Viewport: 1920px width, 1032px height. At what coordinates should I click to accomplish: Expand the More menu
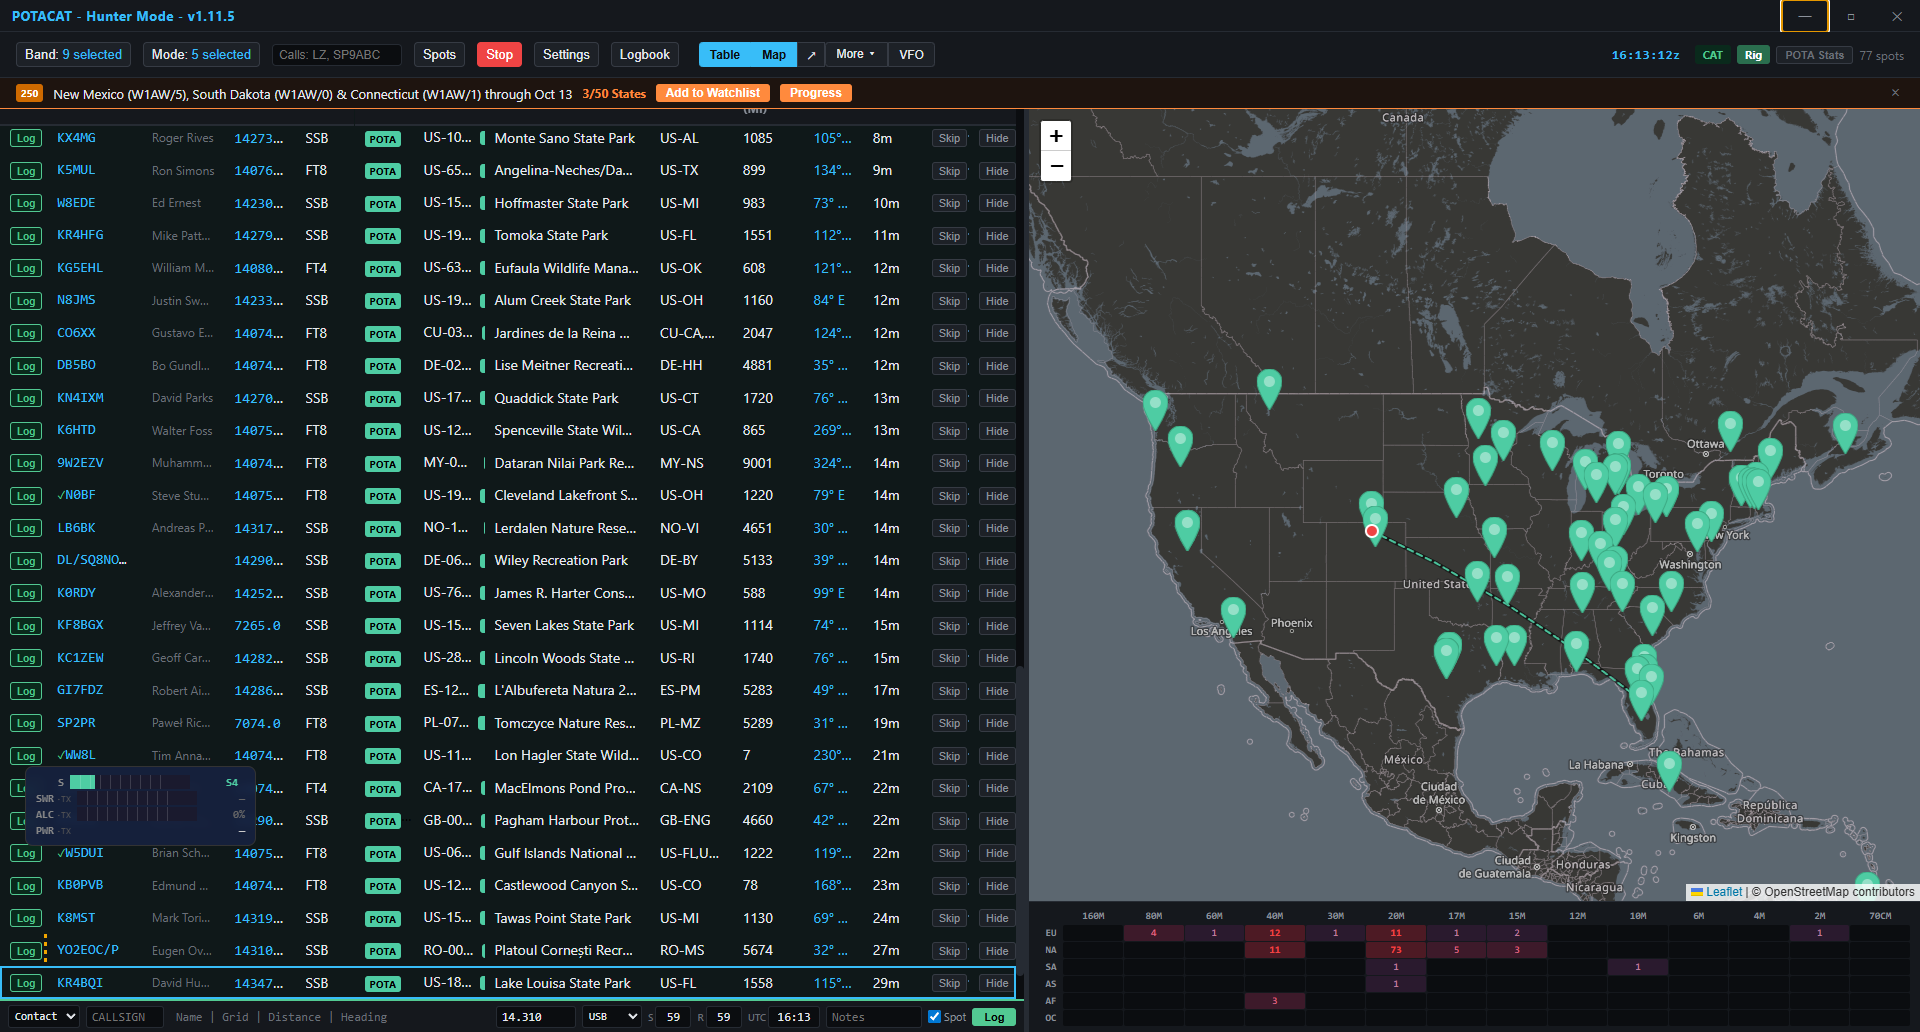click(856, 55)
